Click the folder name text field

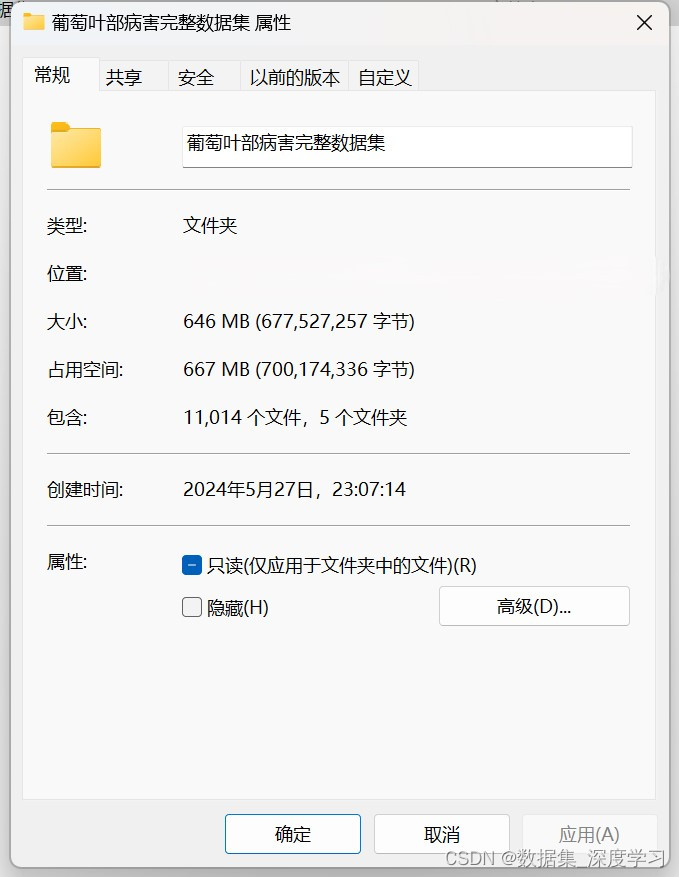(x=407, y=147)
